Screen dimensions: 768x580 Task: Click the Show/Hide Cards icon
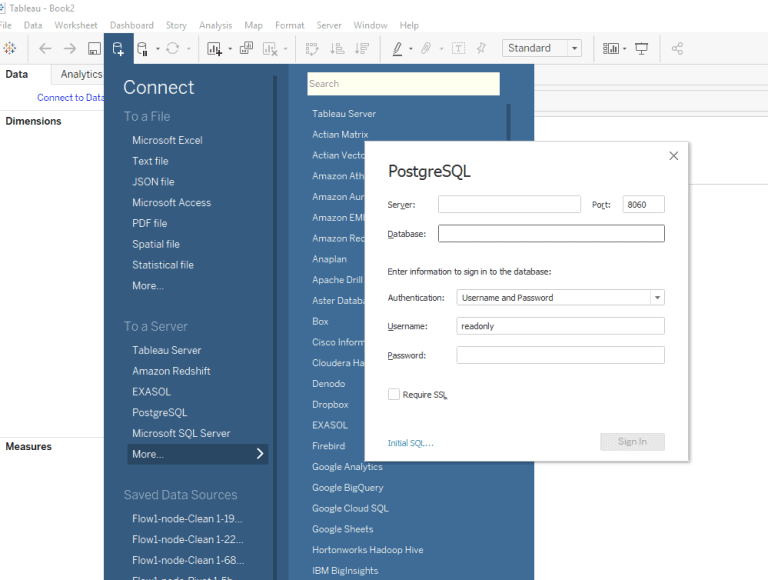tap(610, 48)
